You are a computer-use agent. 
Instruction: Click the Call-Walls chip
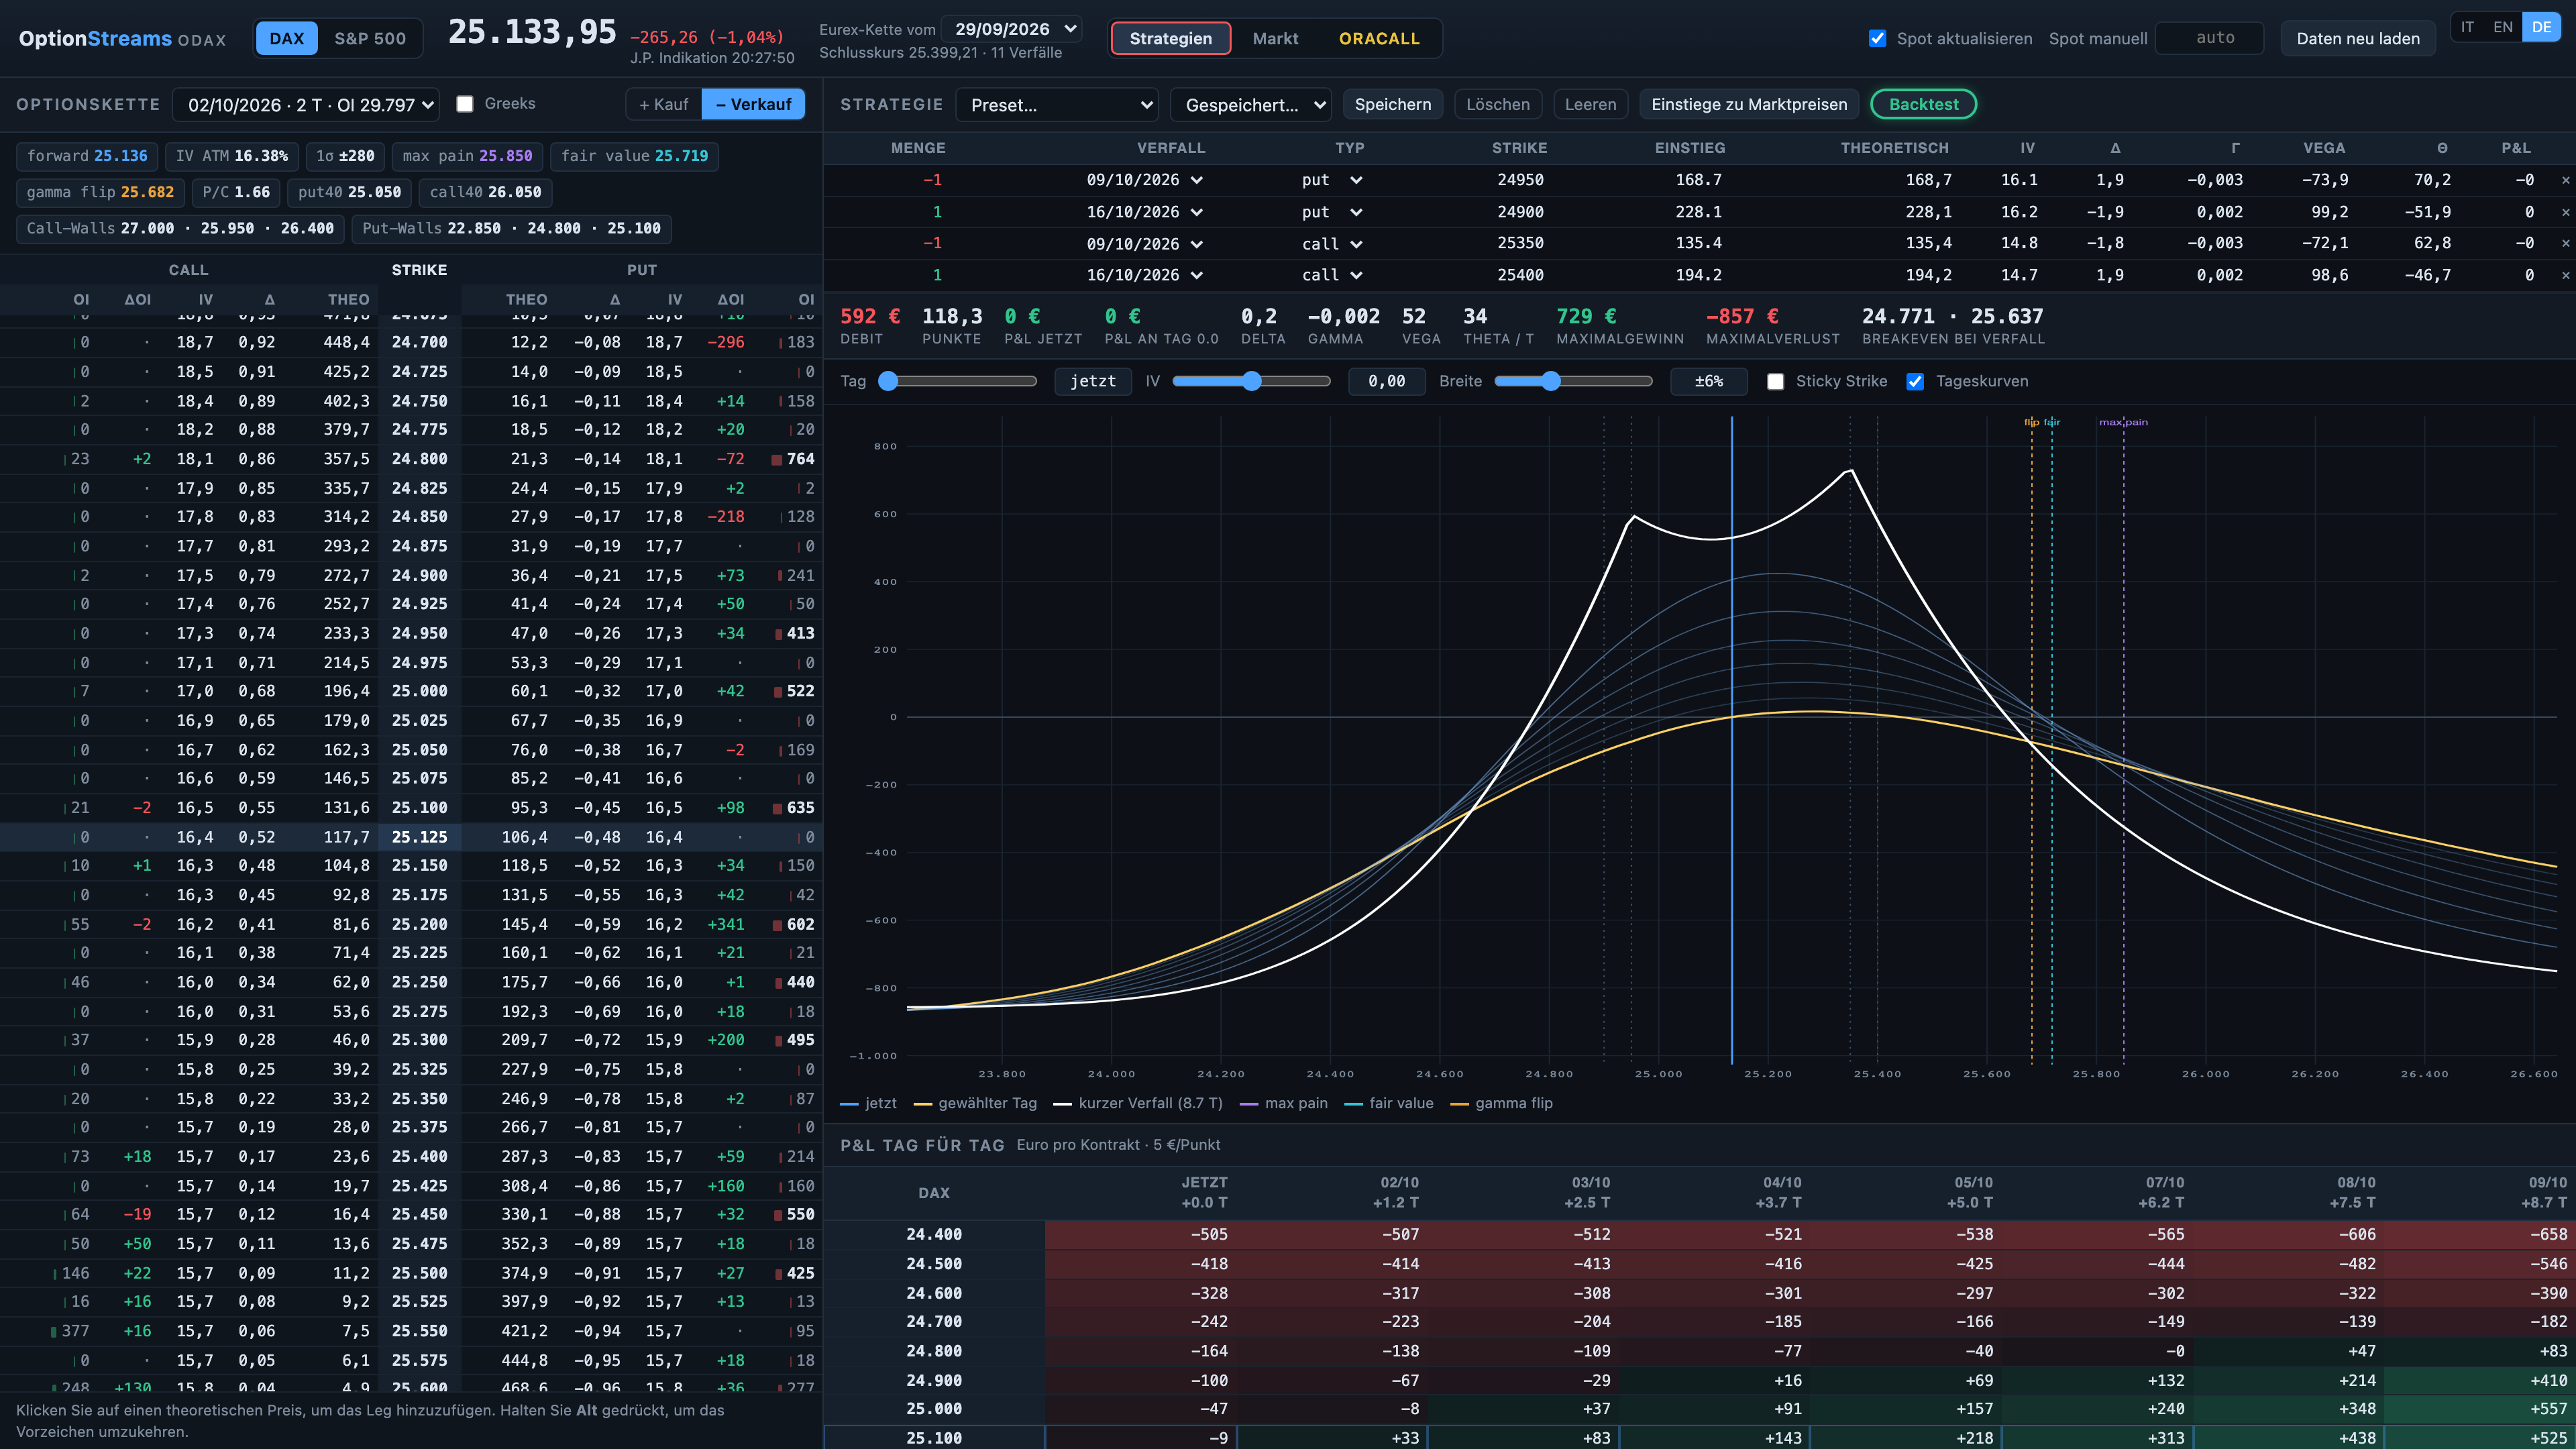click(180, 228)
